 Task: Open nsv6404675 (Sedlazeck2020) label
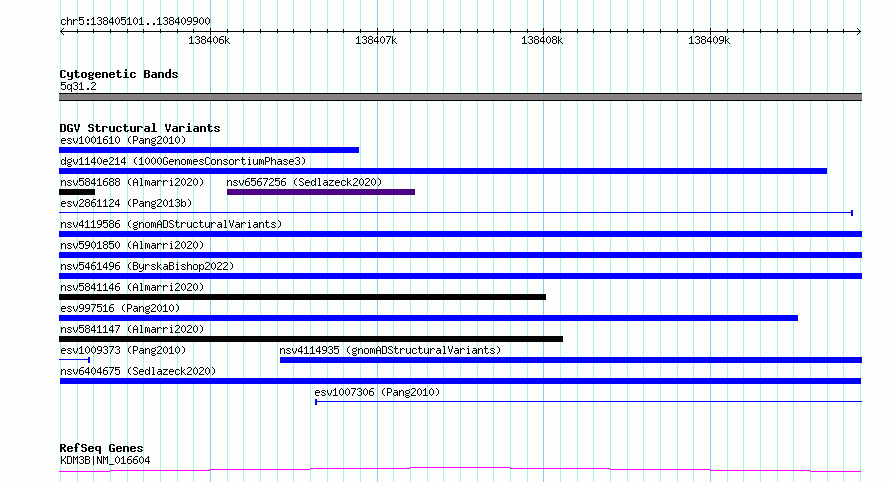pos(138,371)
